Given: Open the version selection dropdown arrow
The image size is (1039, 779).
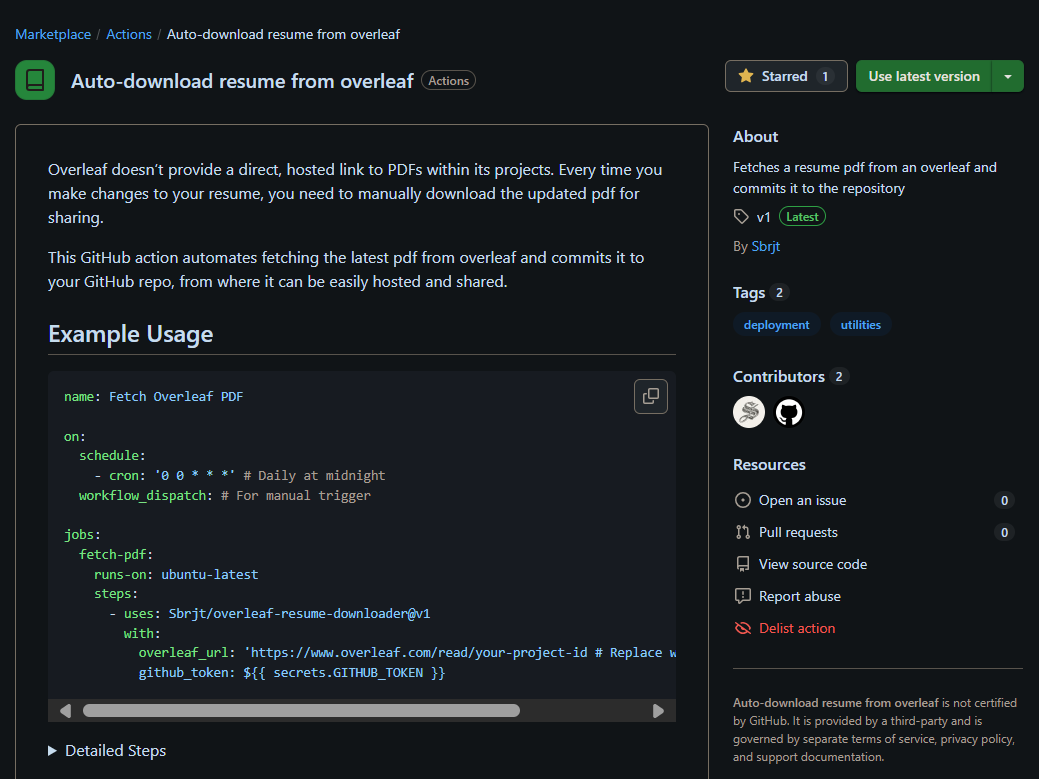Looking at the screenshot, I should coord(1007,76).
